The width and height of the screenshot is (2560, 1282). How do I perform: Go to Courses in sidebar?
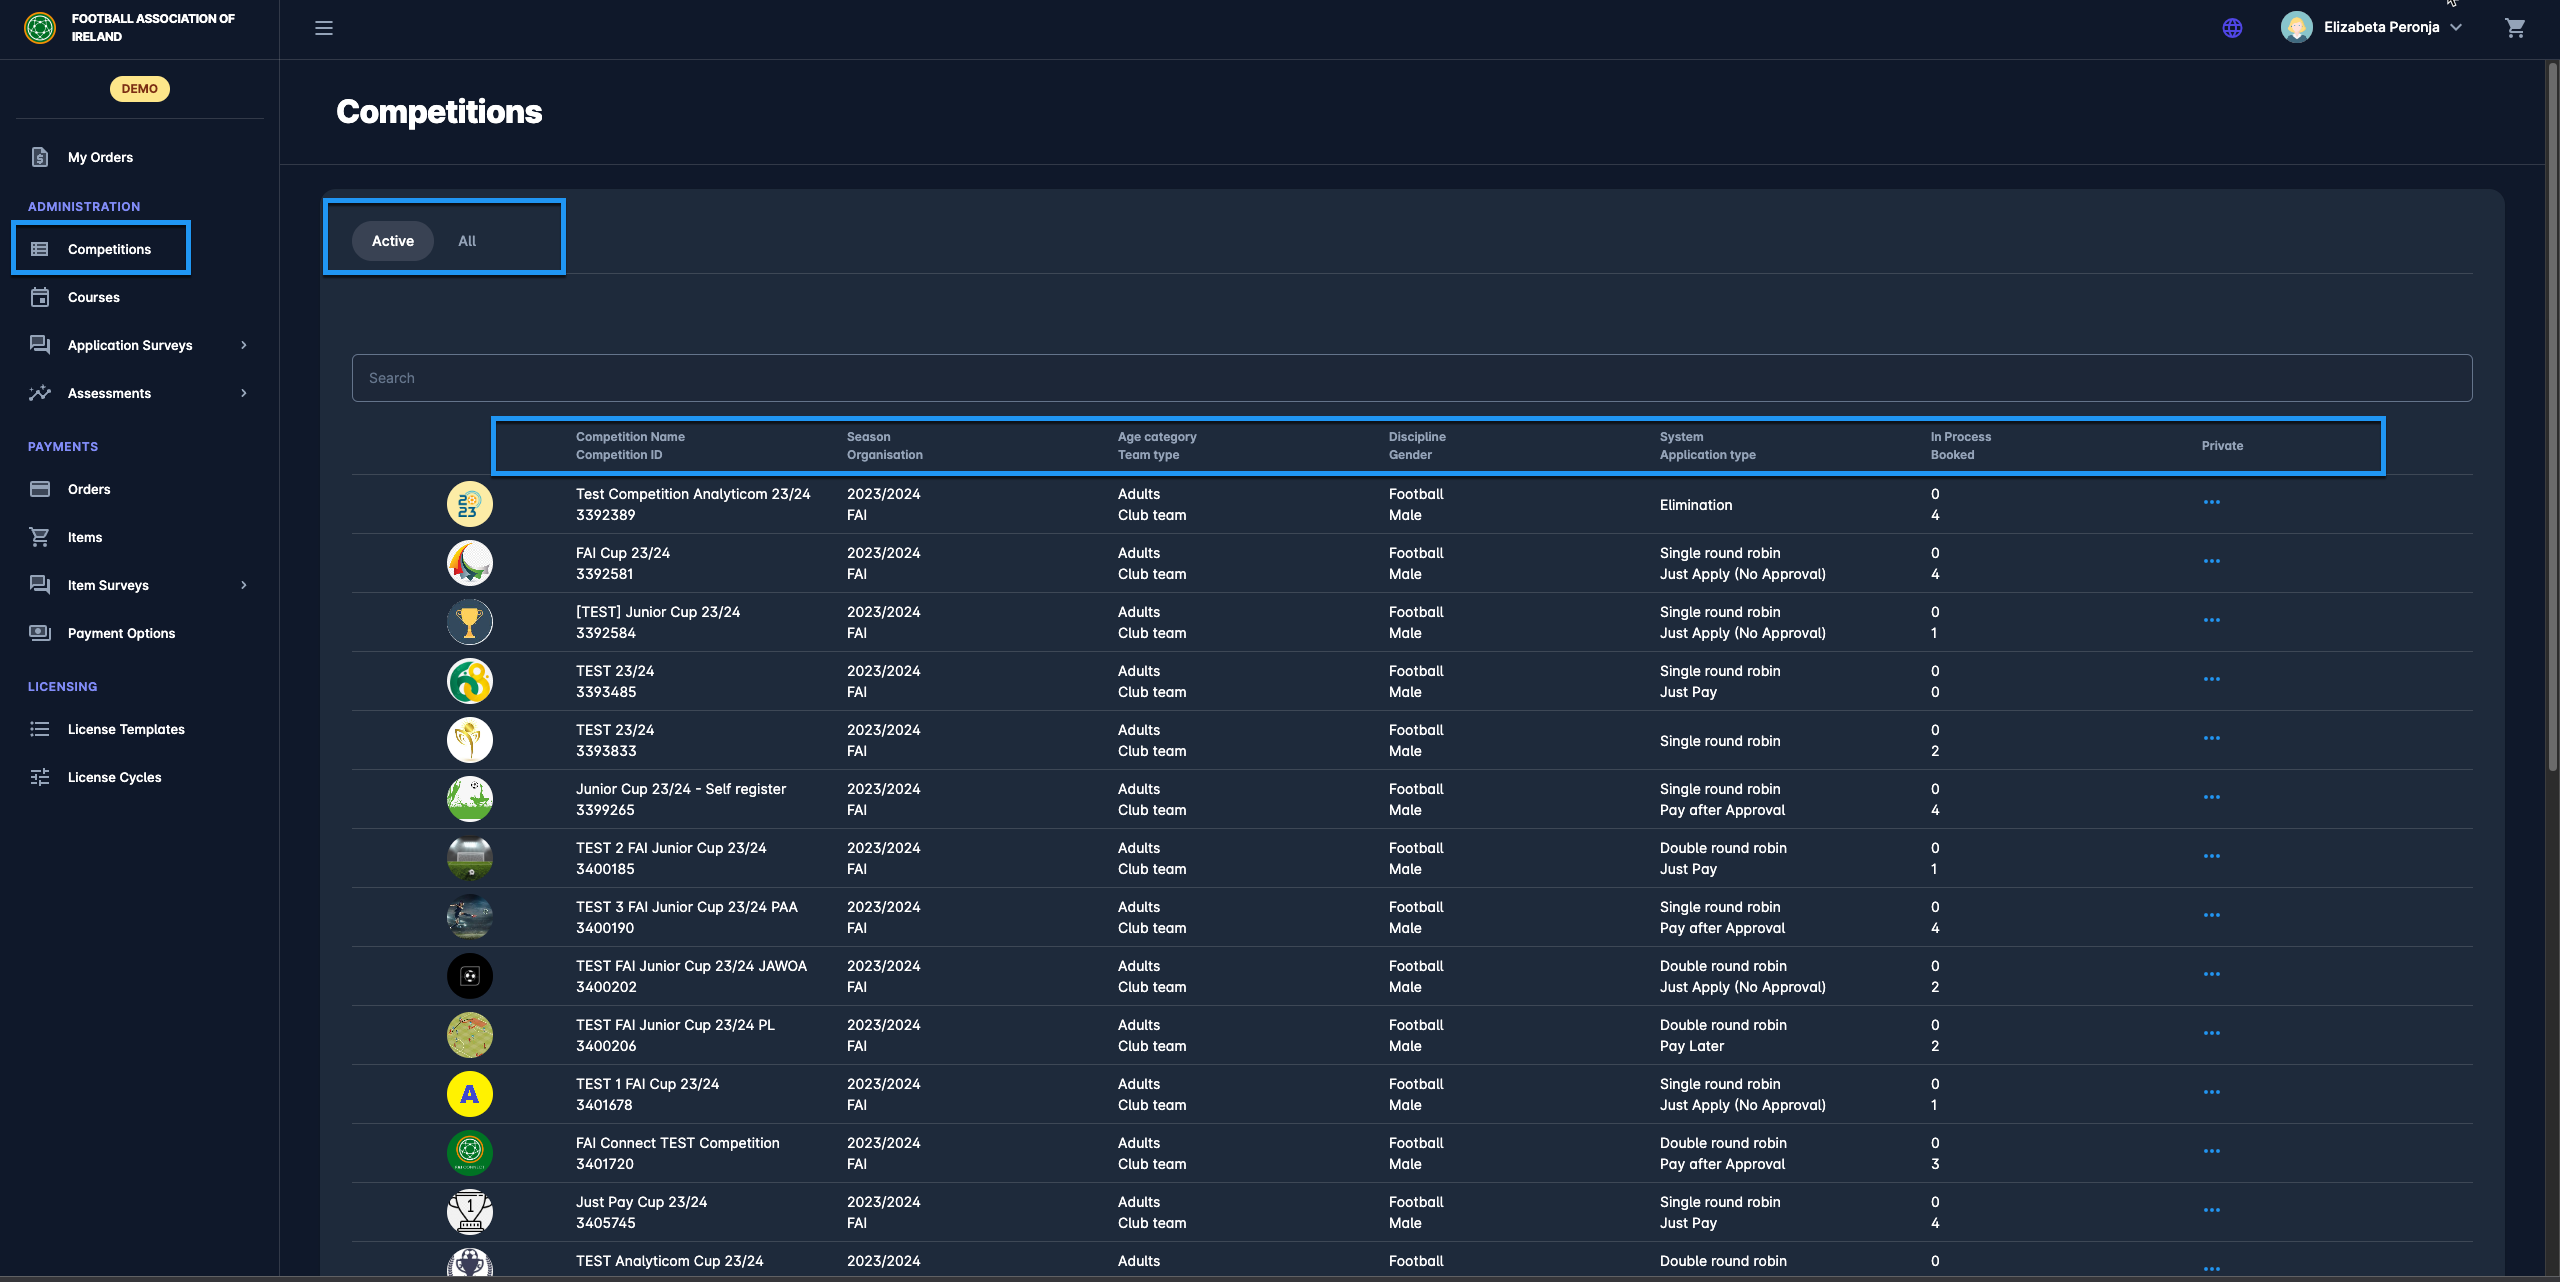(x=93, y=297)
